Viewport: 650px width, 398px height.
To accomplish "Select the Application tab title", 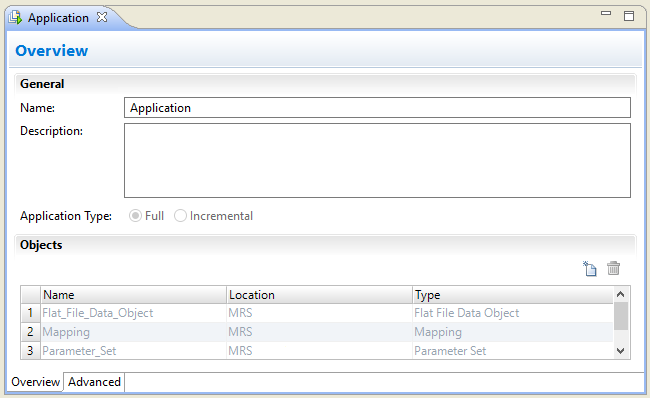I will coord(58,18).
